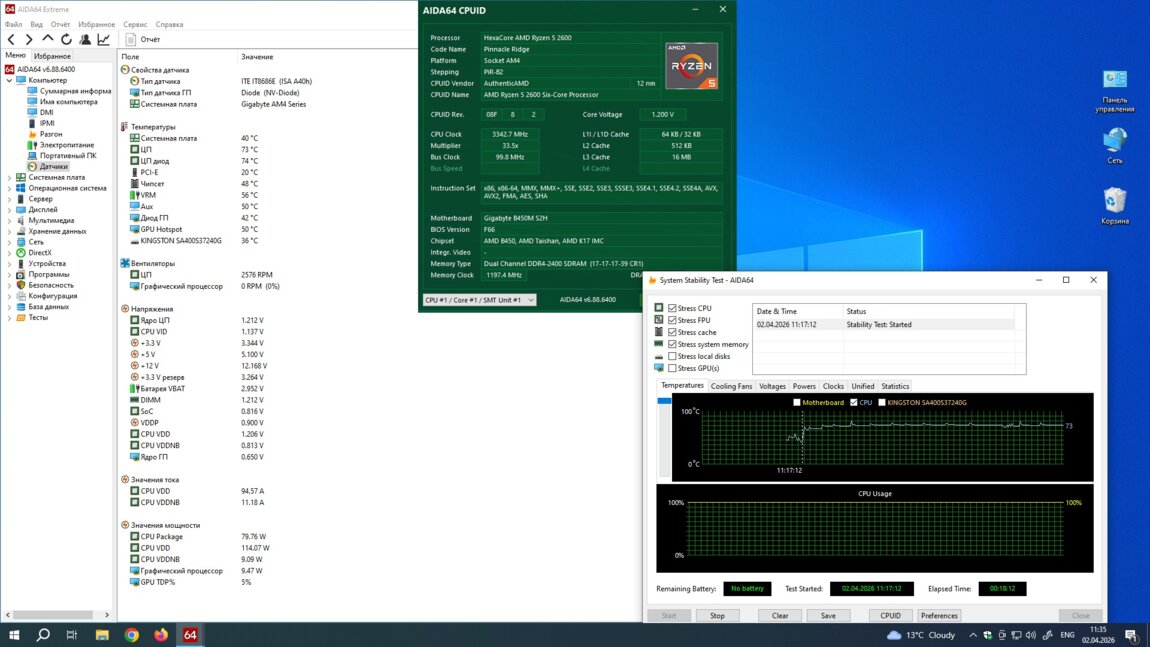
Task: Toggle the Motherboard temperature graph checkbox
Action: click(797, 402)
